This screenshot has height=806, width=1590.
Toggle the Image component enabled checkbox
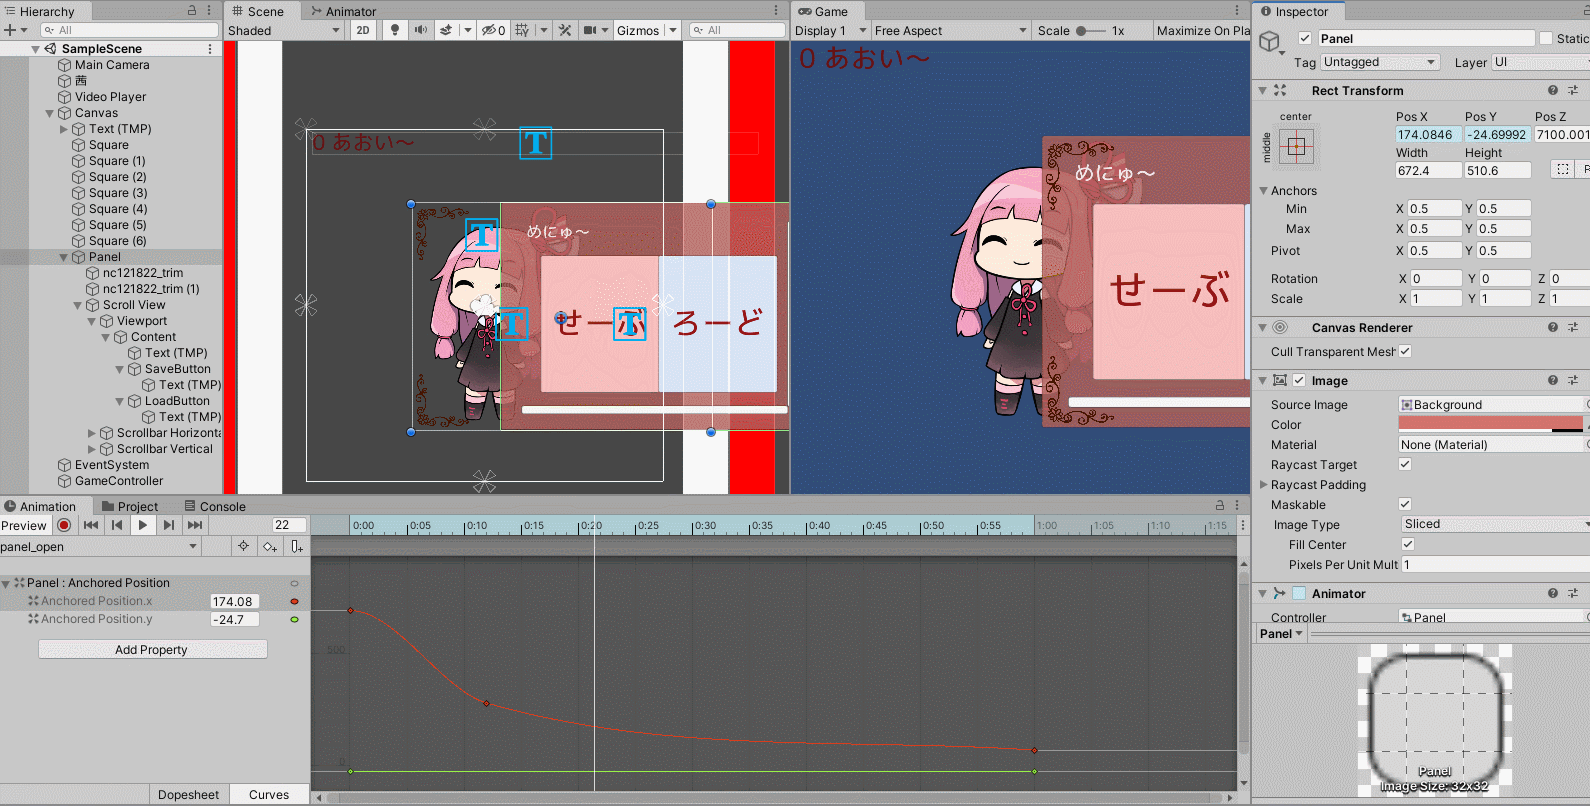point(1299,380)
